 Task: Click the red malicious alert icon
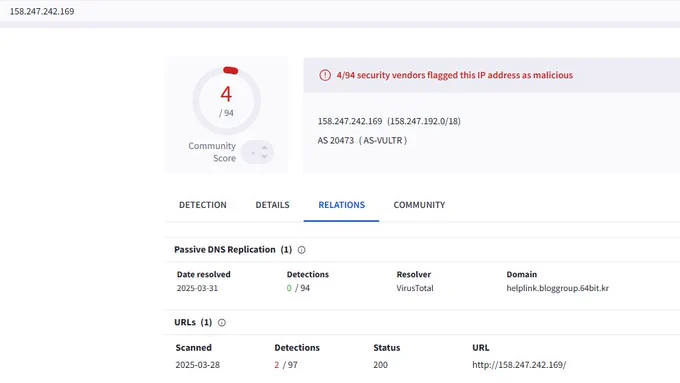point(325,75)
